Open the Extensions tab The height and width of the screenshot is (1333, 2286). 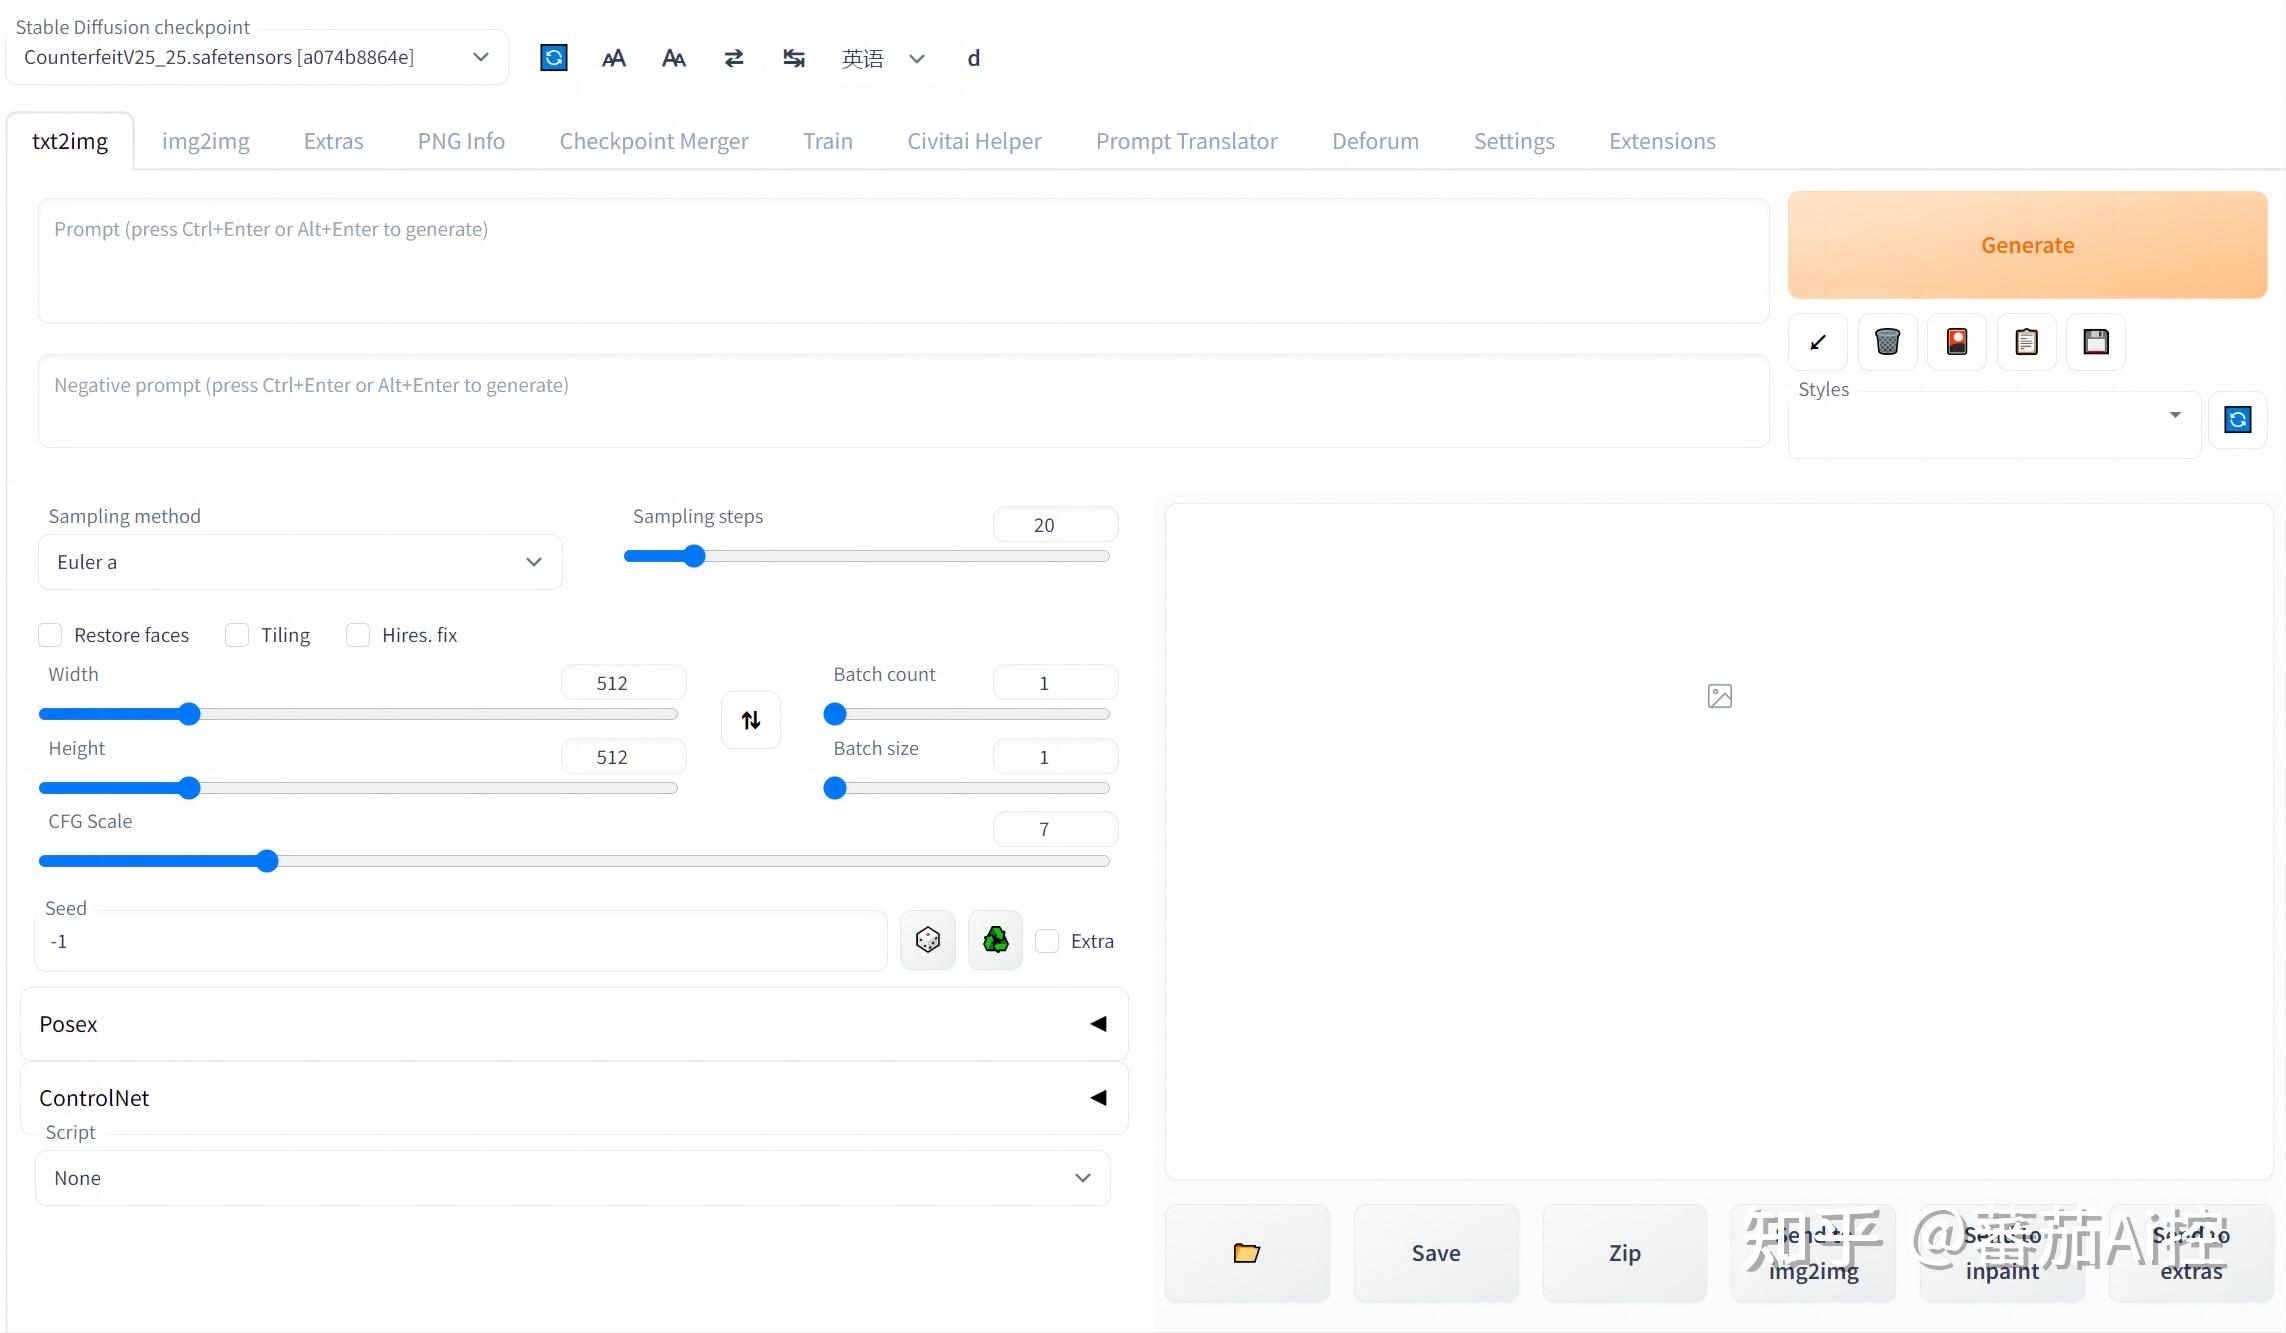1661,141
